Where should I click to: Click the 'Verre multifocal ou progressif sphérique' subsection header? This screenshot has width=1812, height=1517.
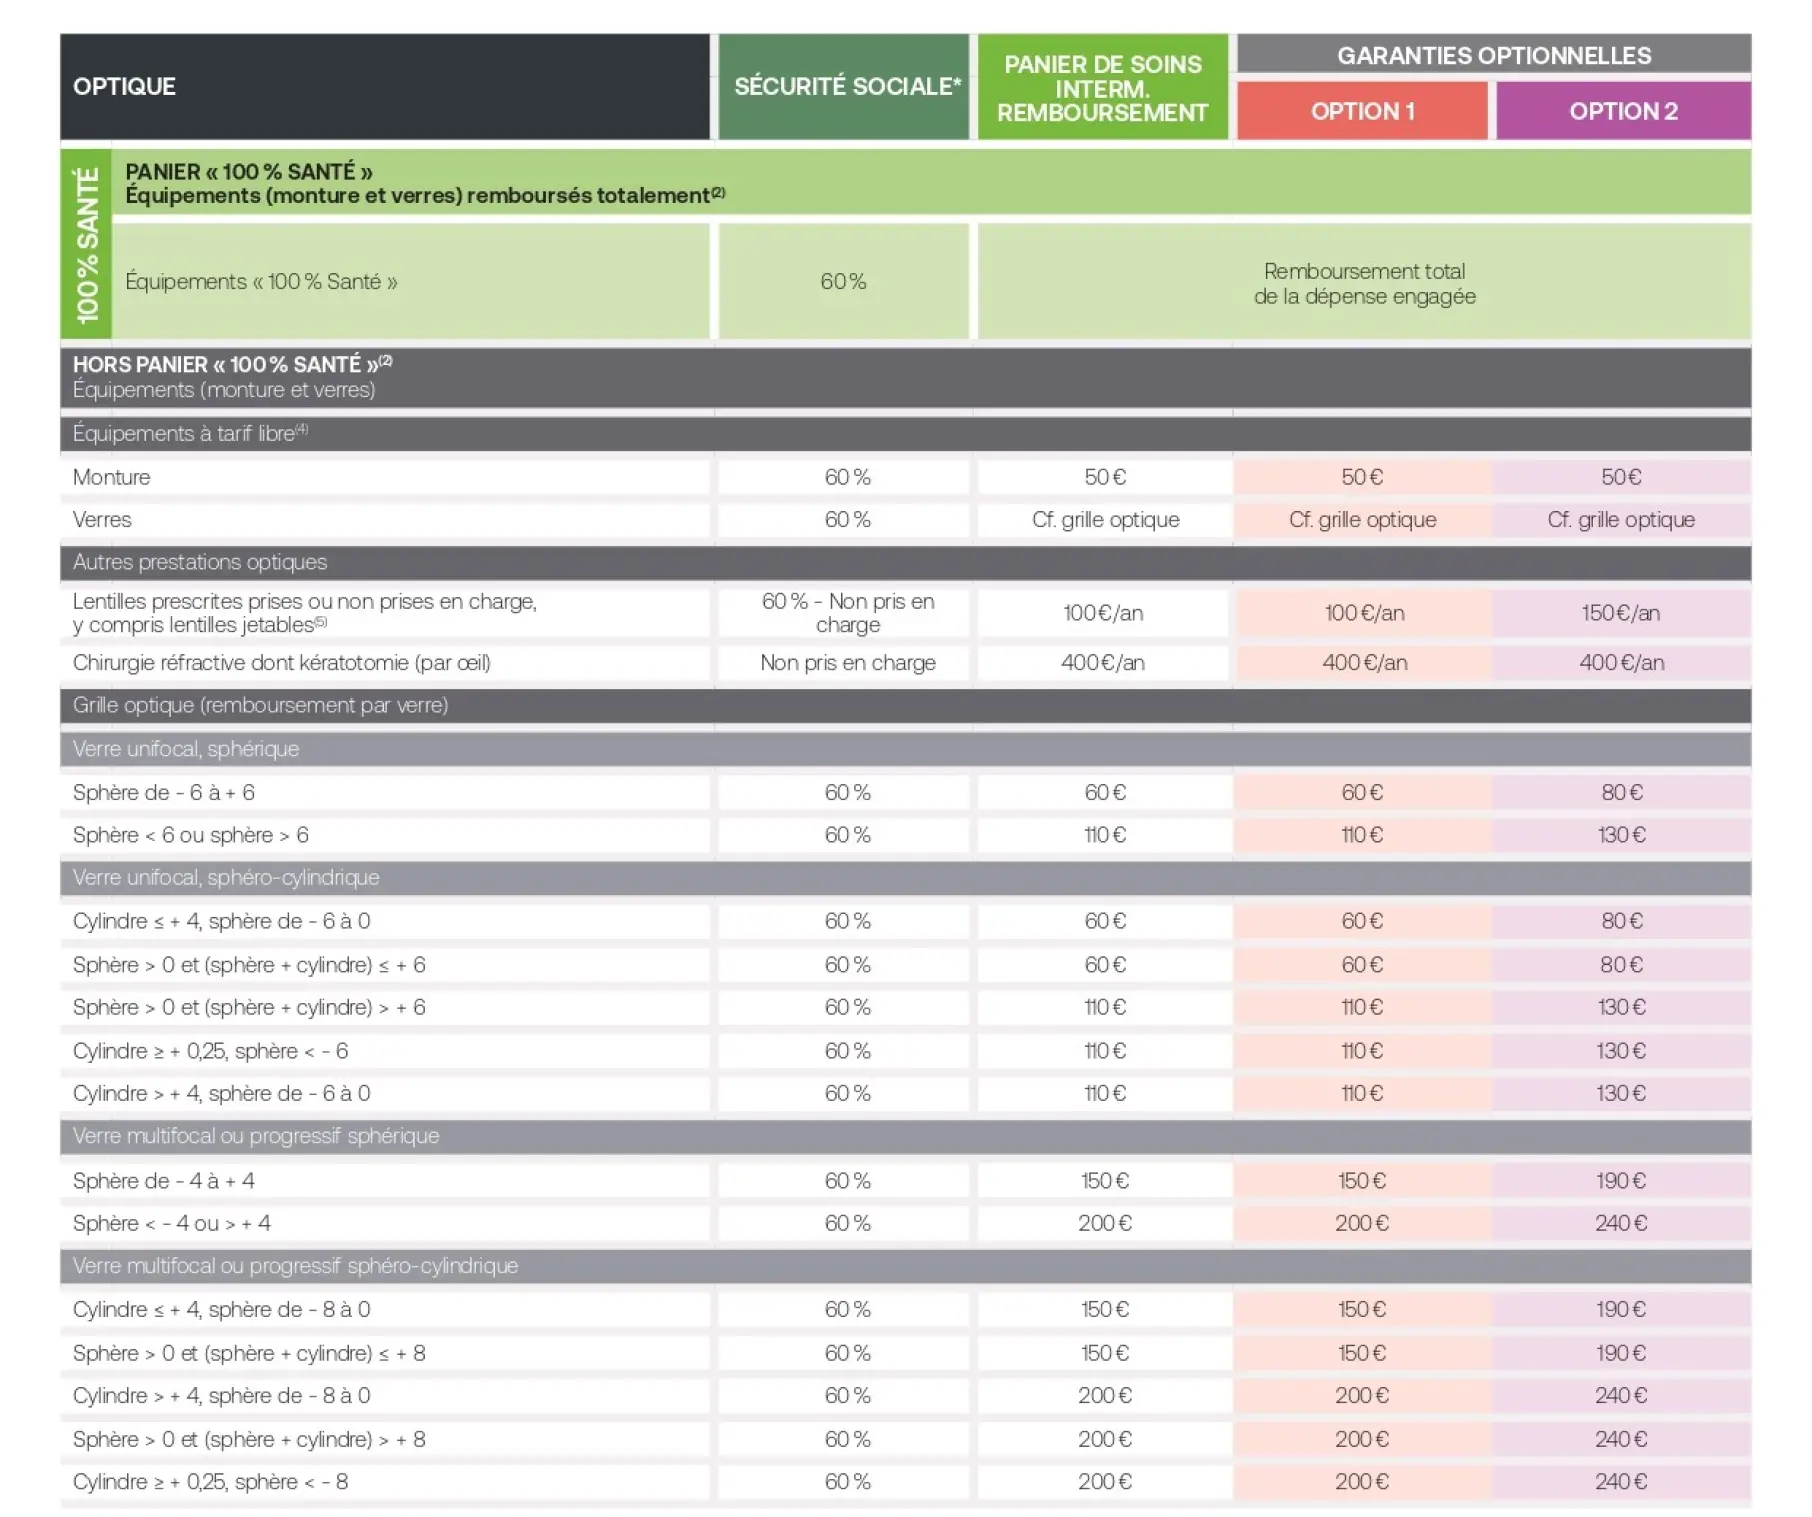[256, 1136]
